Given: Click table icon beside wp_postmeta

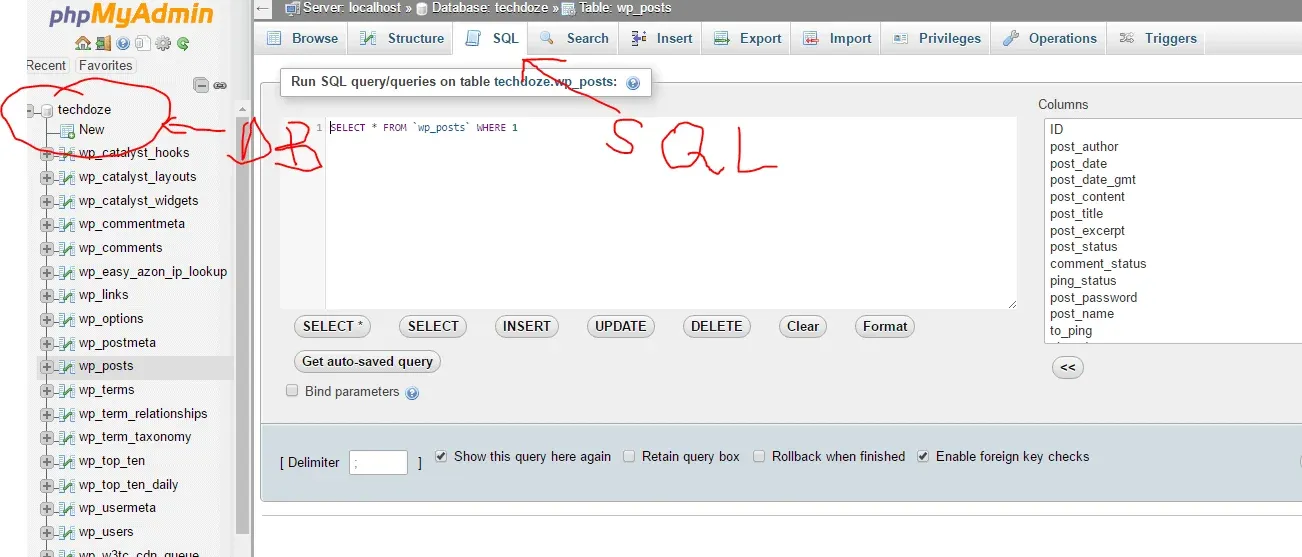Looking at the screenshot, I should coord(67,343).
